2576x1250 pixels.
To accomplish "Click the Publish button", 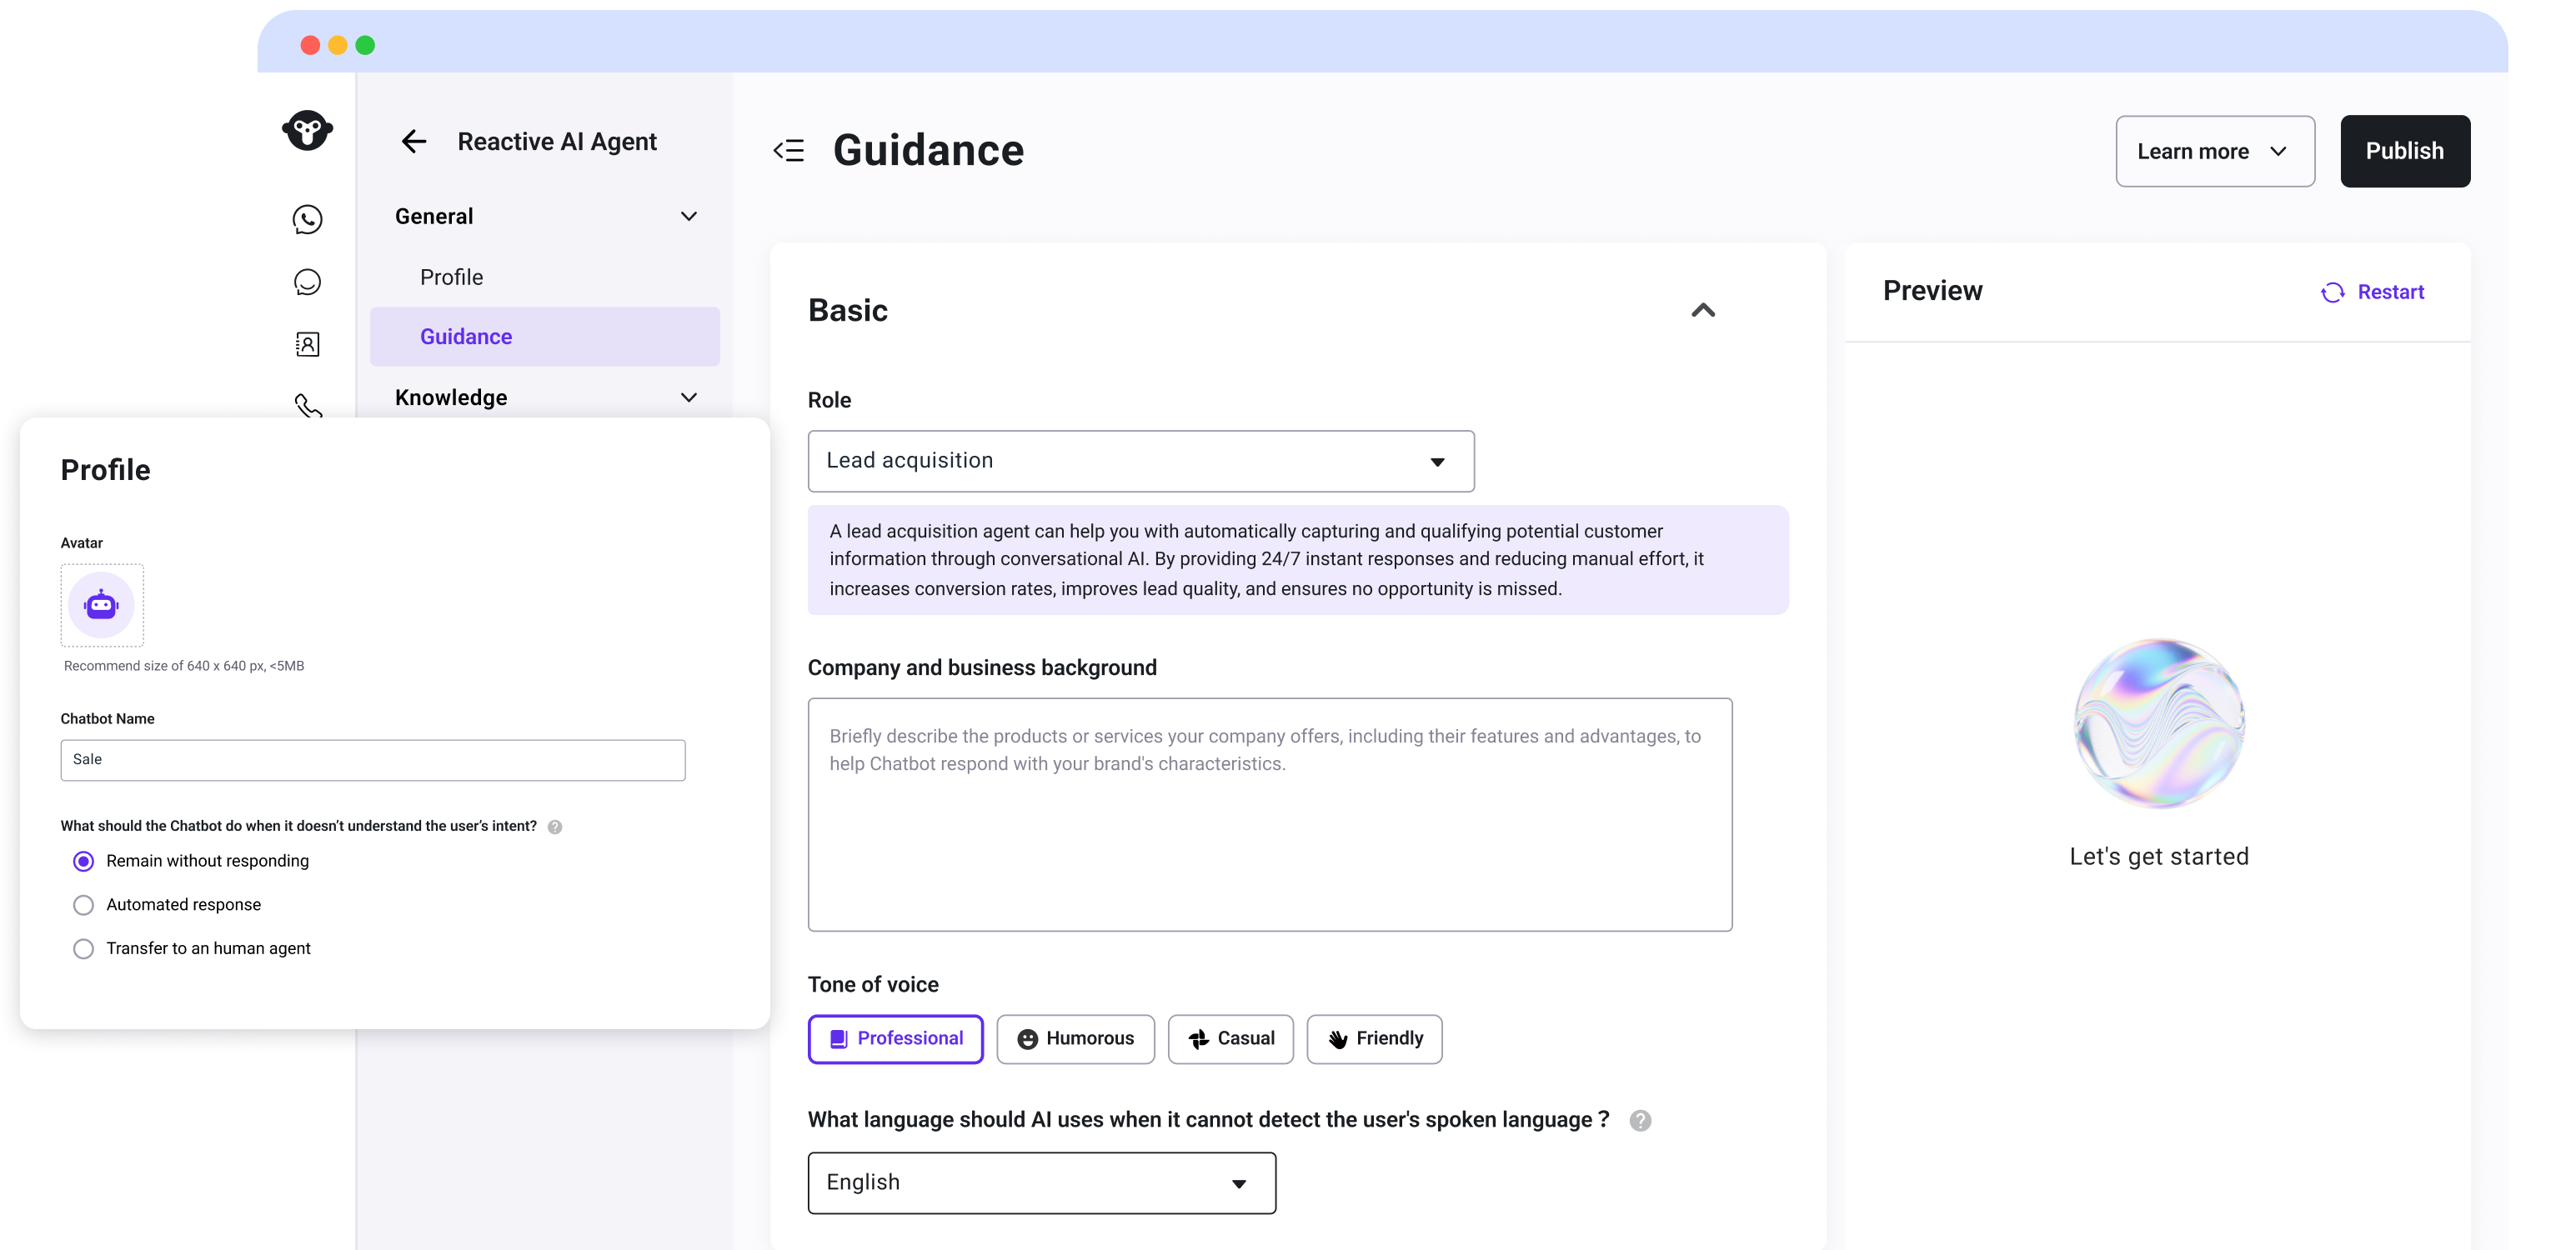I will click(x=2404, y=151).
